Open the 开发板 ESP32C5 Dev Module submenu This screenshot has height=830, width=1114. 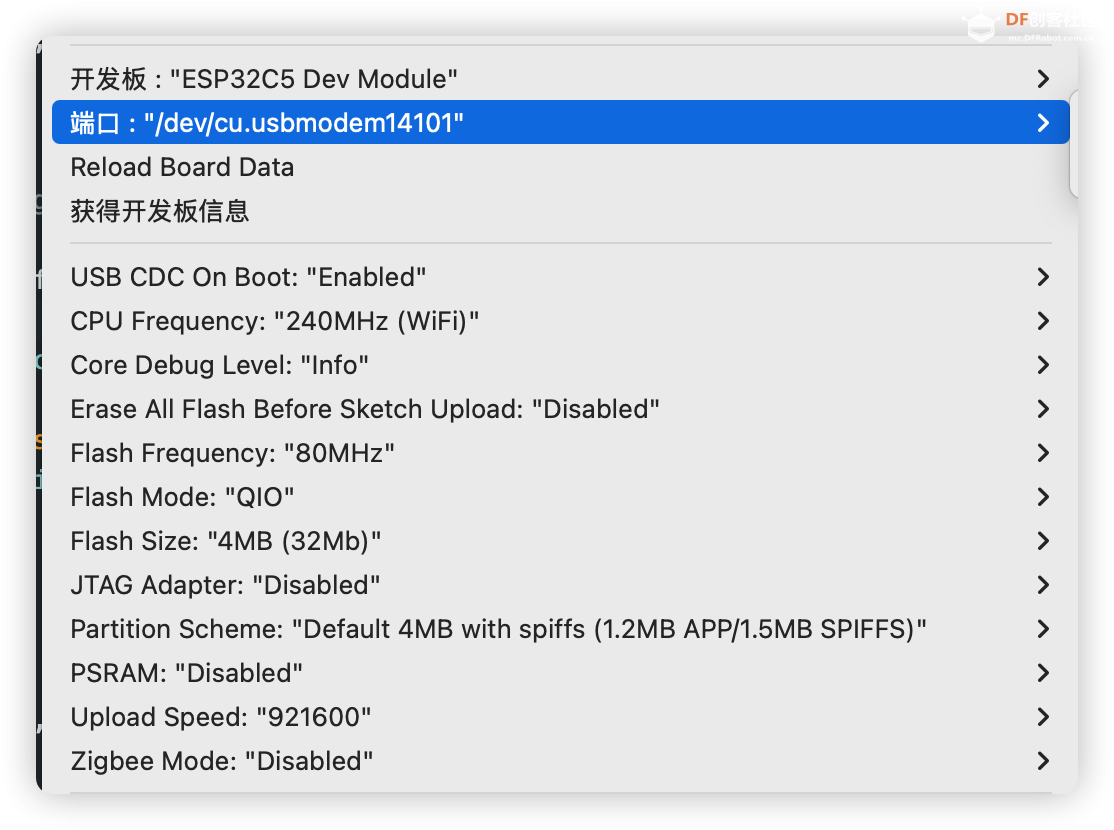[x=265, y=78]
